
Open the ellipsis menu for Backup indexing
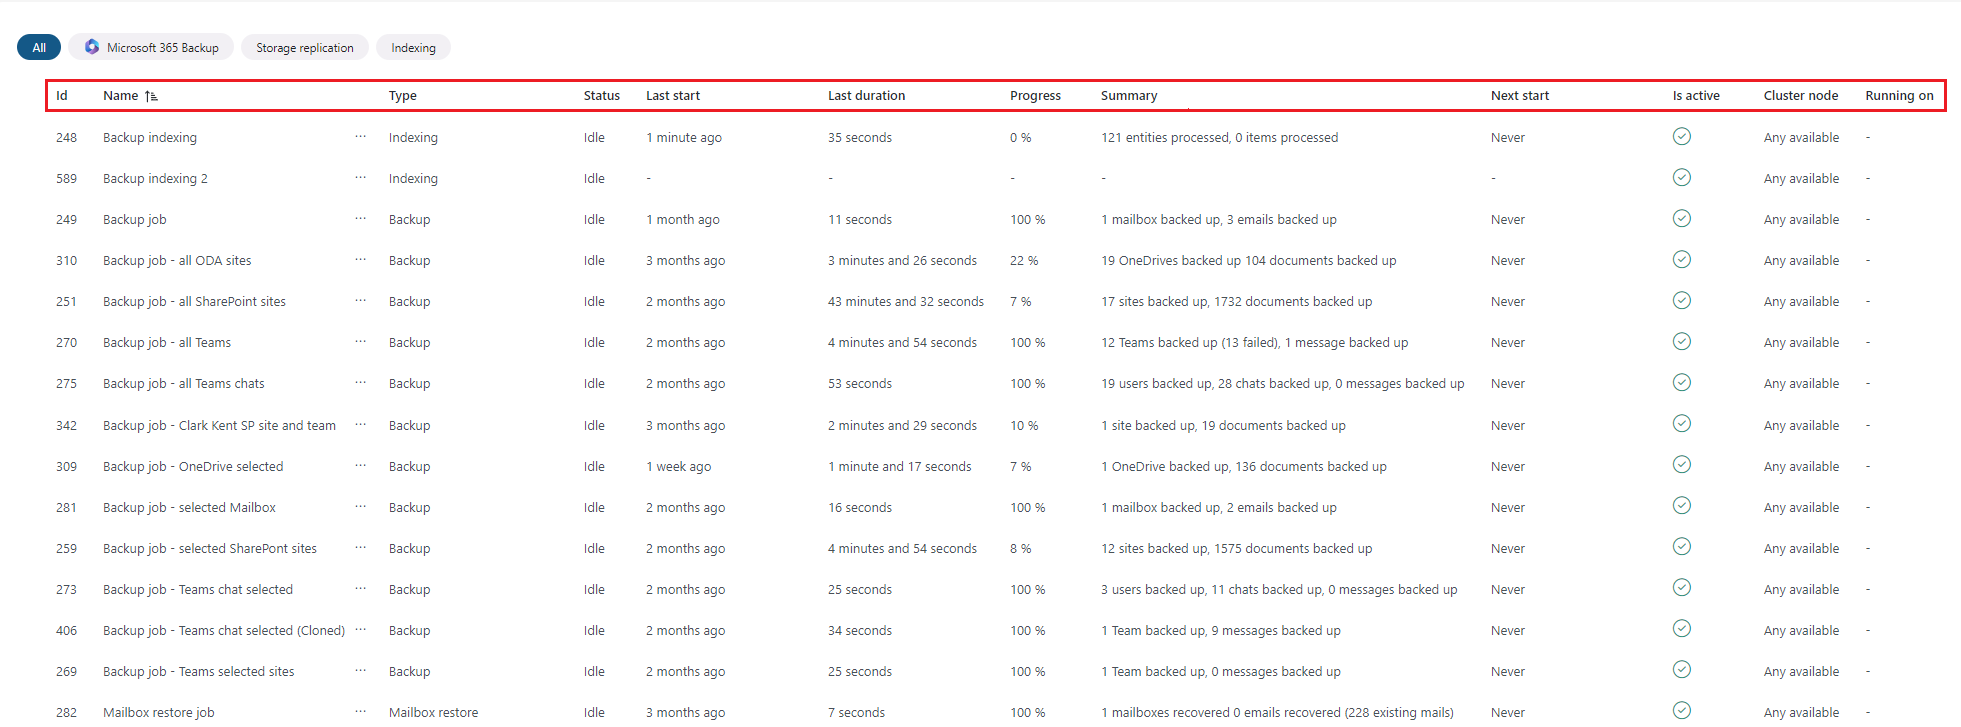tap(360, 137)
